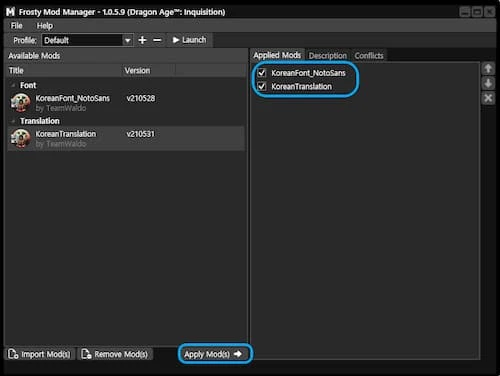Click the KoreanFont_NotoSans mod thumbnail
The width and height of the screenshot is (500, 376).
point(21,103)
